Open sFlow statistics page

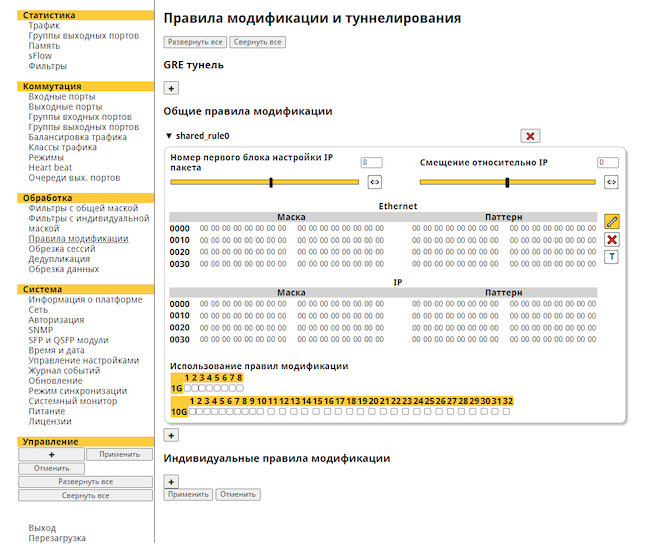(x=40, y=56)
